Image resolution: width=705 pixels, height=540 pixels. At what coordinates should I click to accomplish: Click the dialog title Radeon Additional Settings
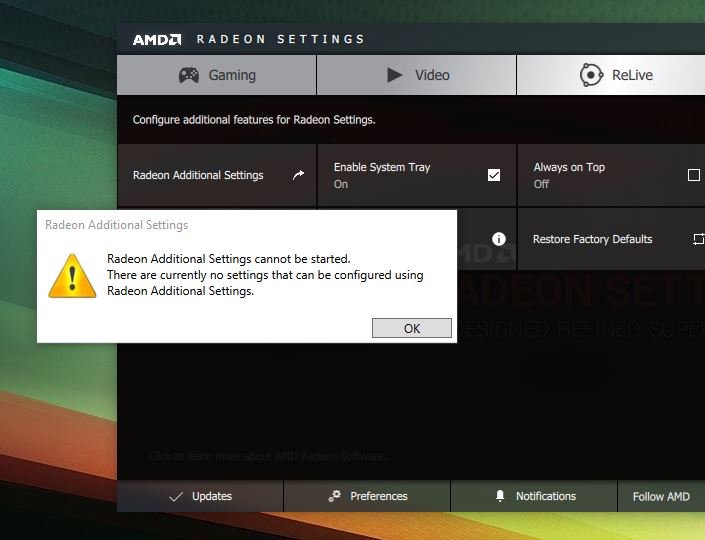click(116, 225)
